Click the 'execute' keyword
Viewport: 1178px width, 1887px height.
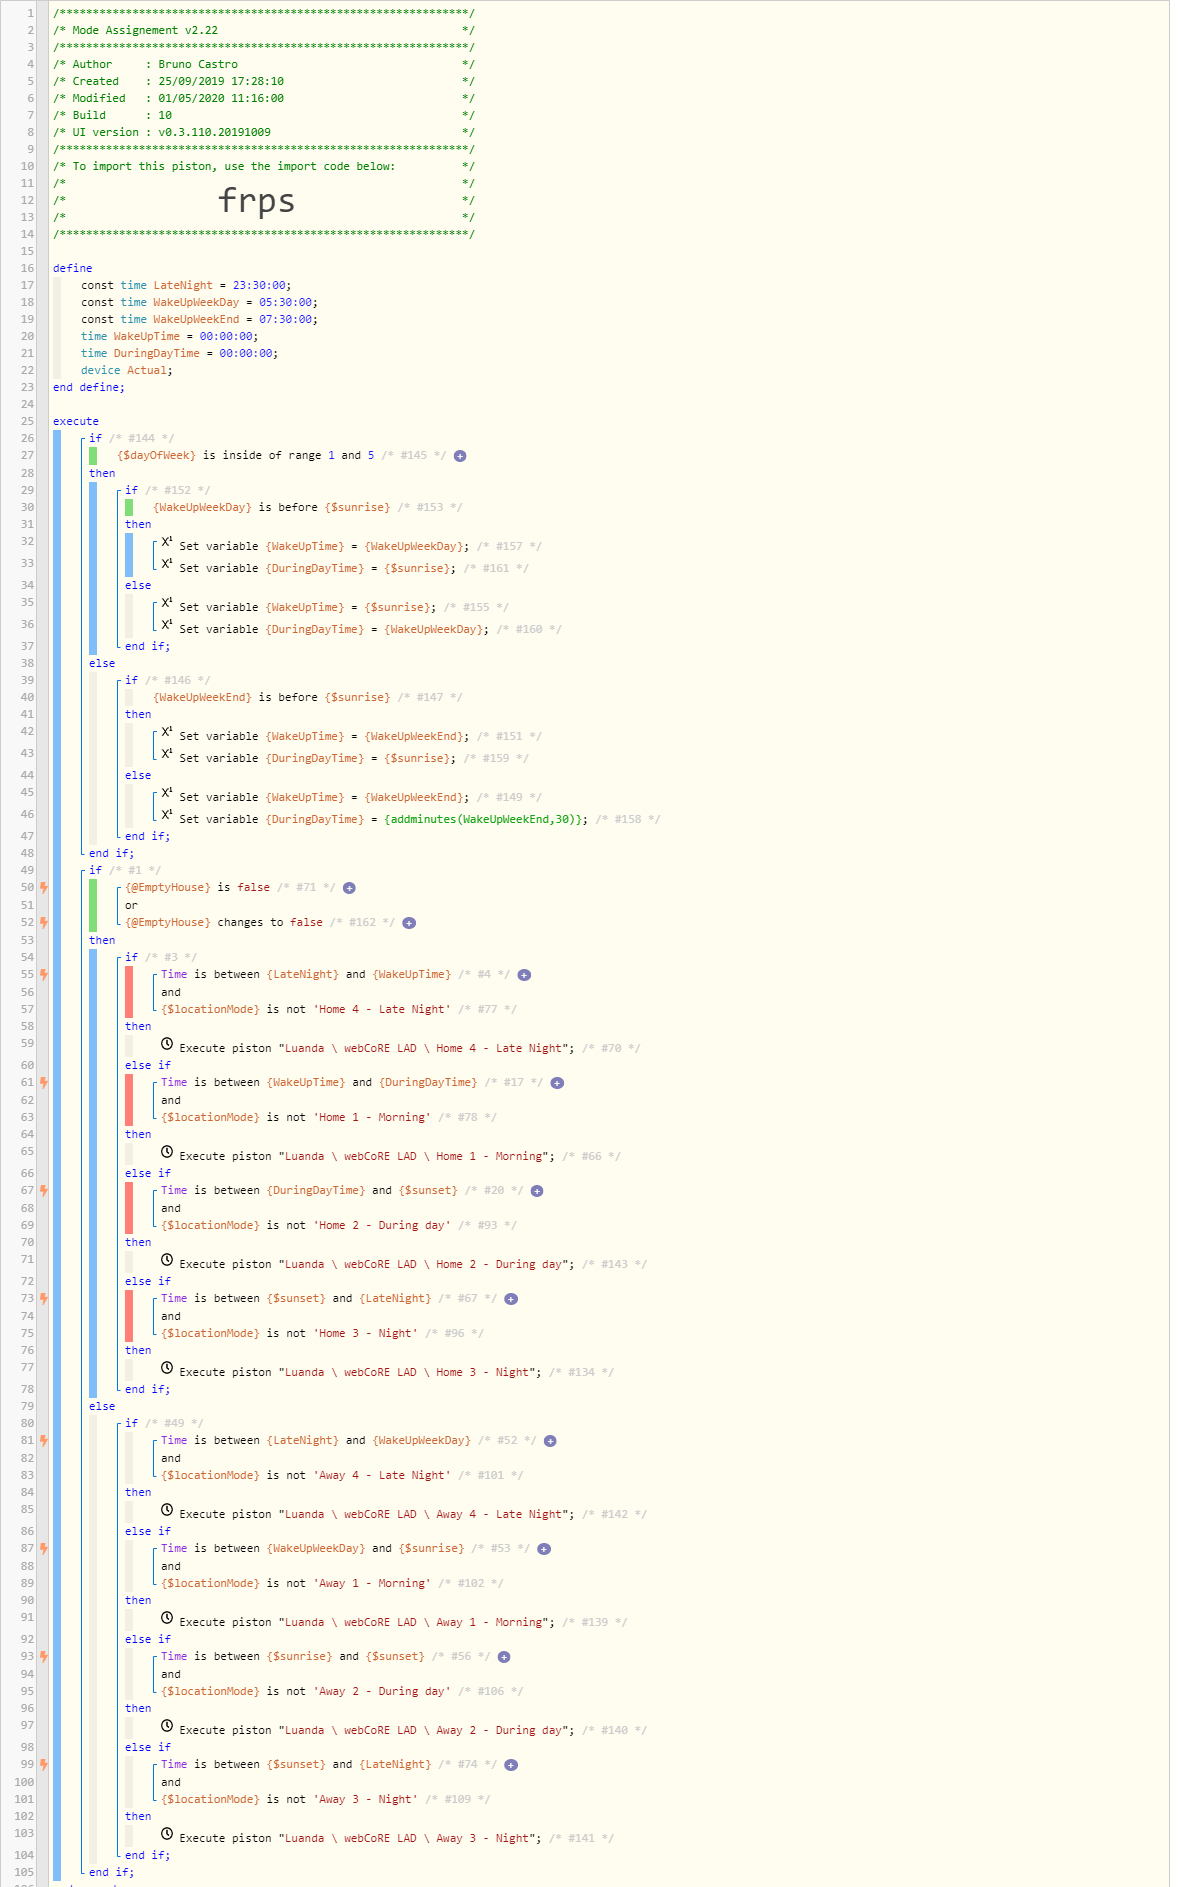point(76,421)
